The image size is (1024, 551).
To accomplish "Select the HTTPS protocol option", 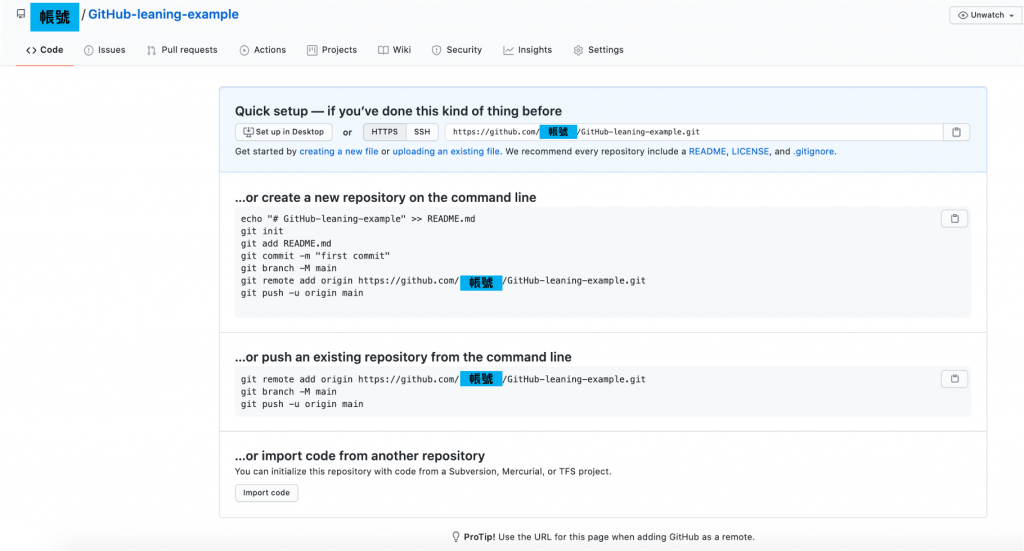I will pos(384,132).
